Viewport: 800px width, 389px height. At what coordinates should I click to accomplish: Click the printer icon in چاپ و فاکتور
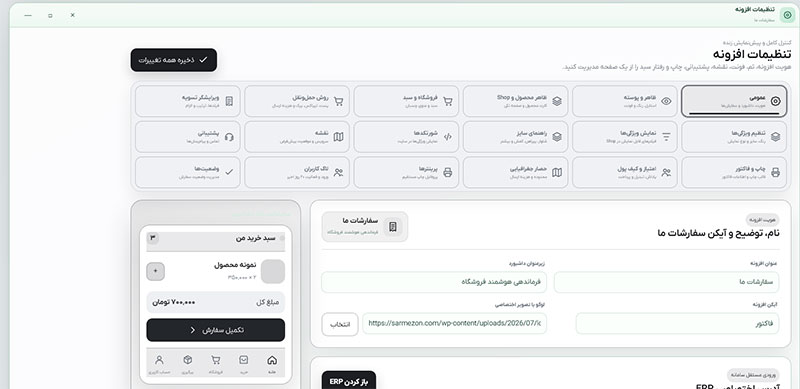(x=775, y=173)
